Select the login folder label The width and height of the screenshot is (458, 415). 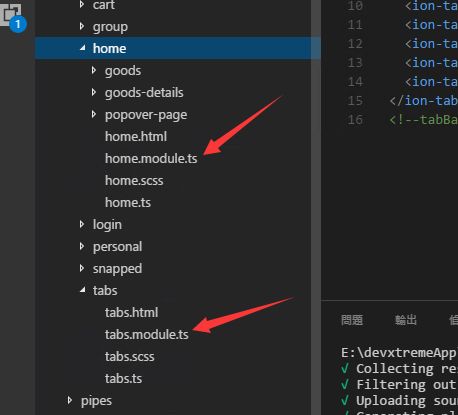[x=107, y=225]
